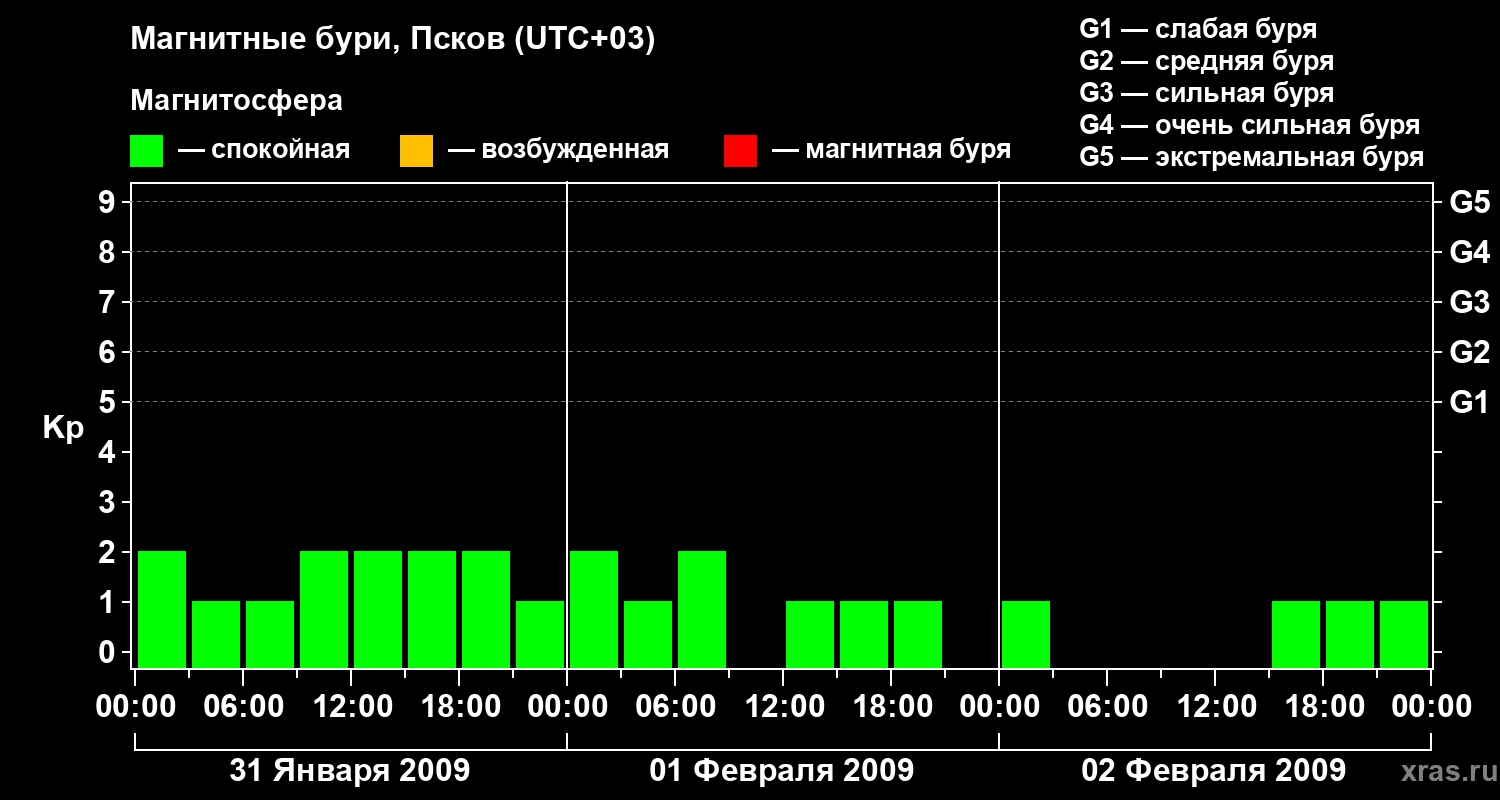1500x800 pixels.
Task: Select the title 'Магнитные бури, Псков (UTC+03)'
Action: coord(393,40)
